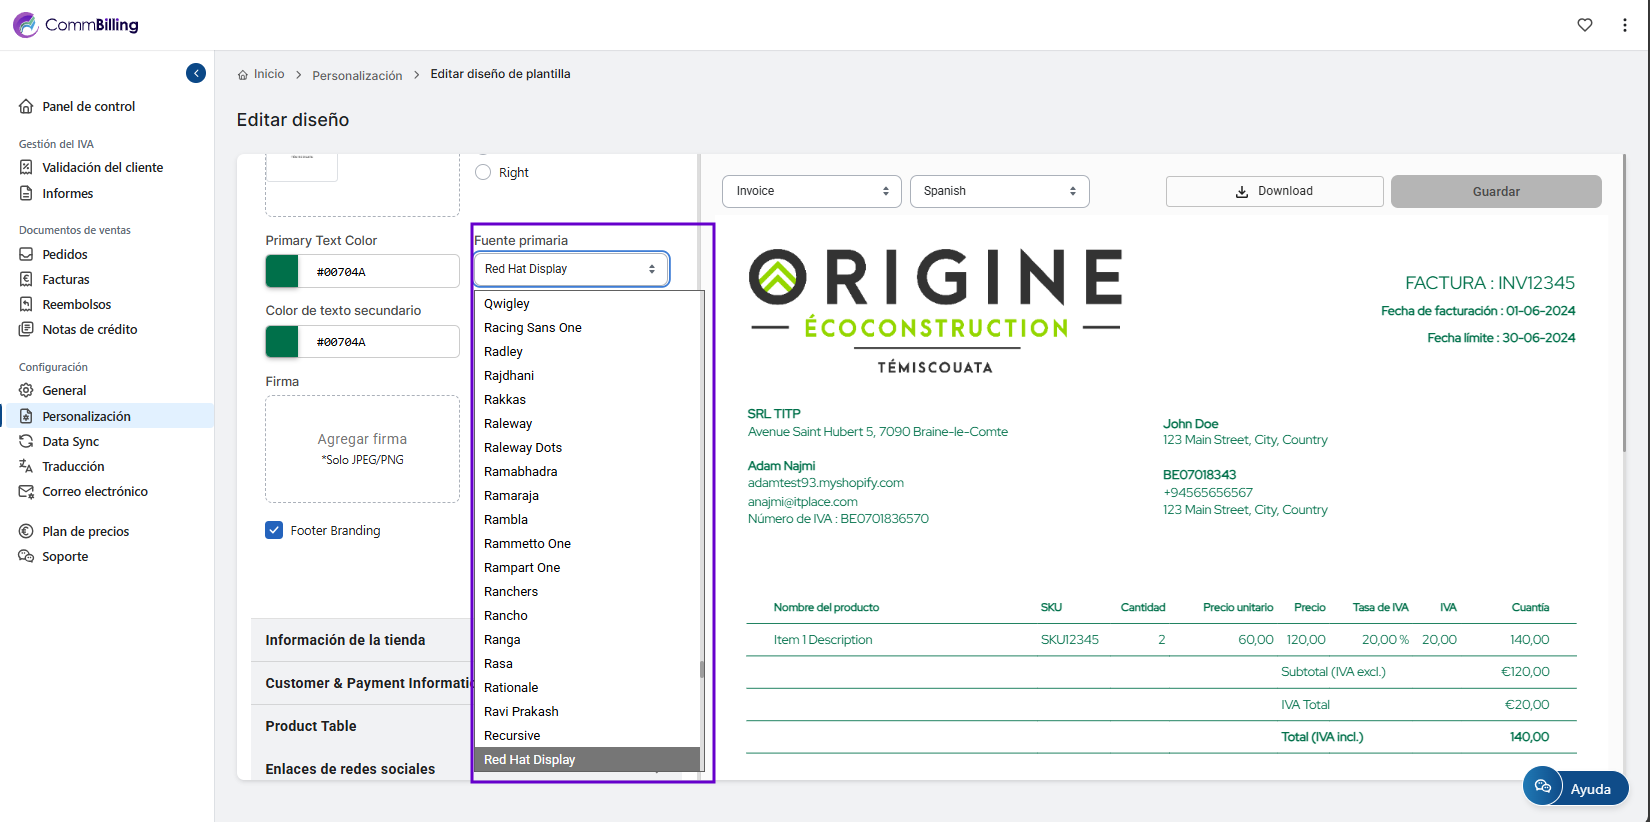The height and width of the screenshot is (822, 1650).
Task: Click the Correo electrónico envelope icon
Action: click(26, 491)
